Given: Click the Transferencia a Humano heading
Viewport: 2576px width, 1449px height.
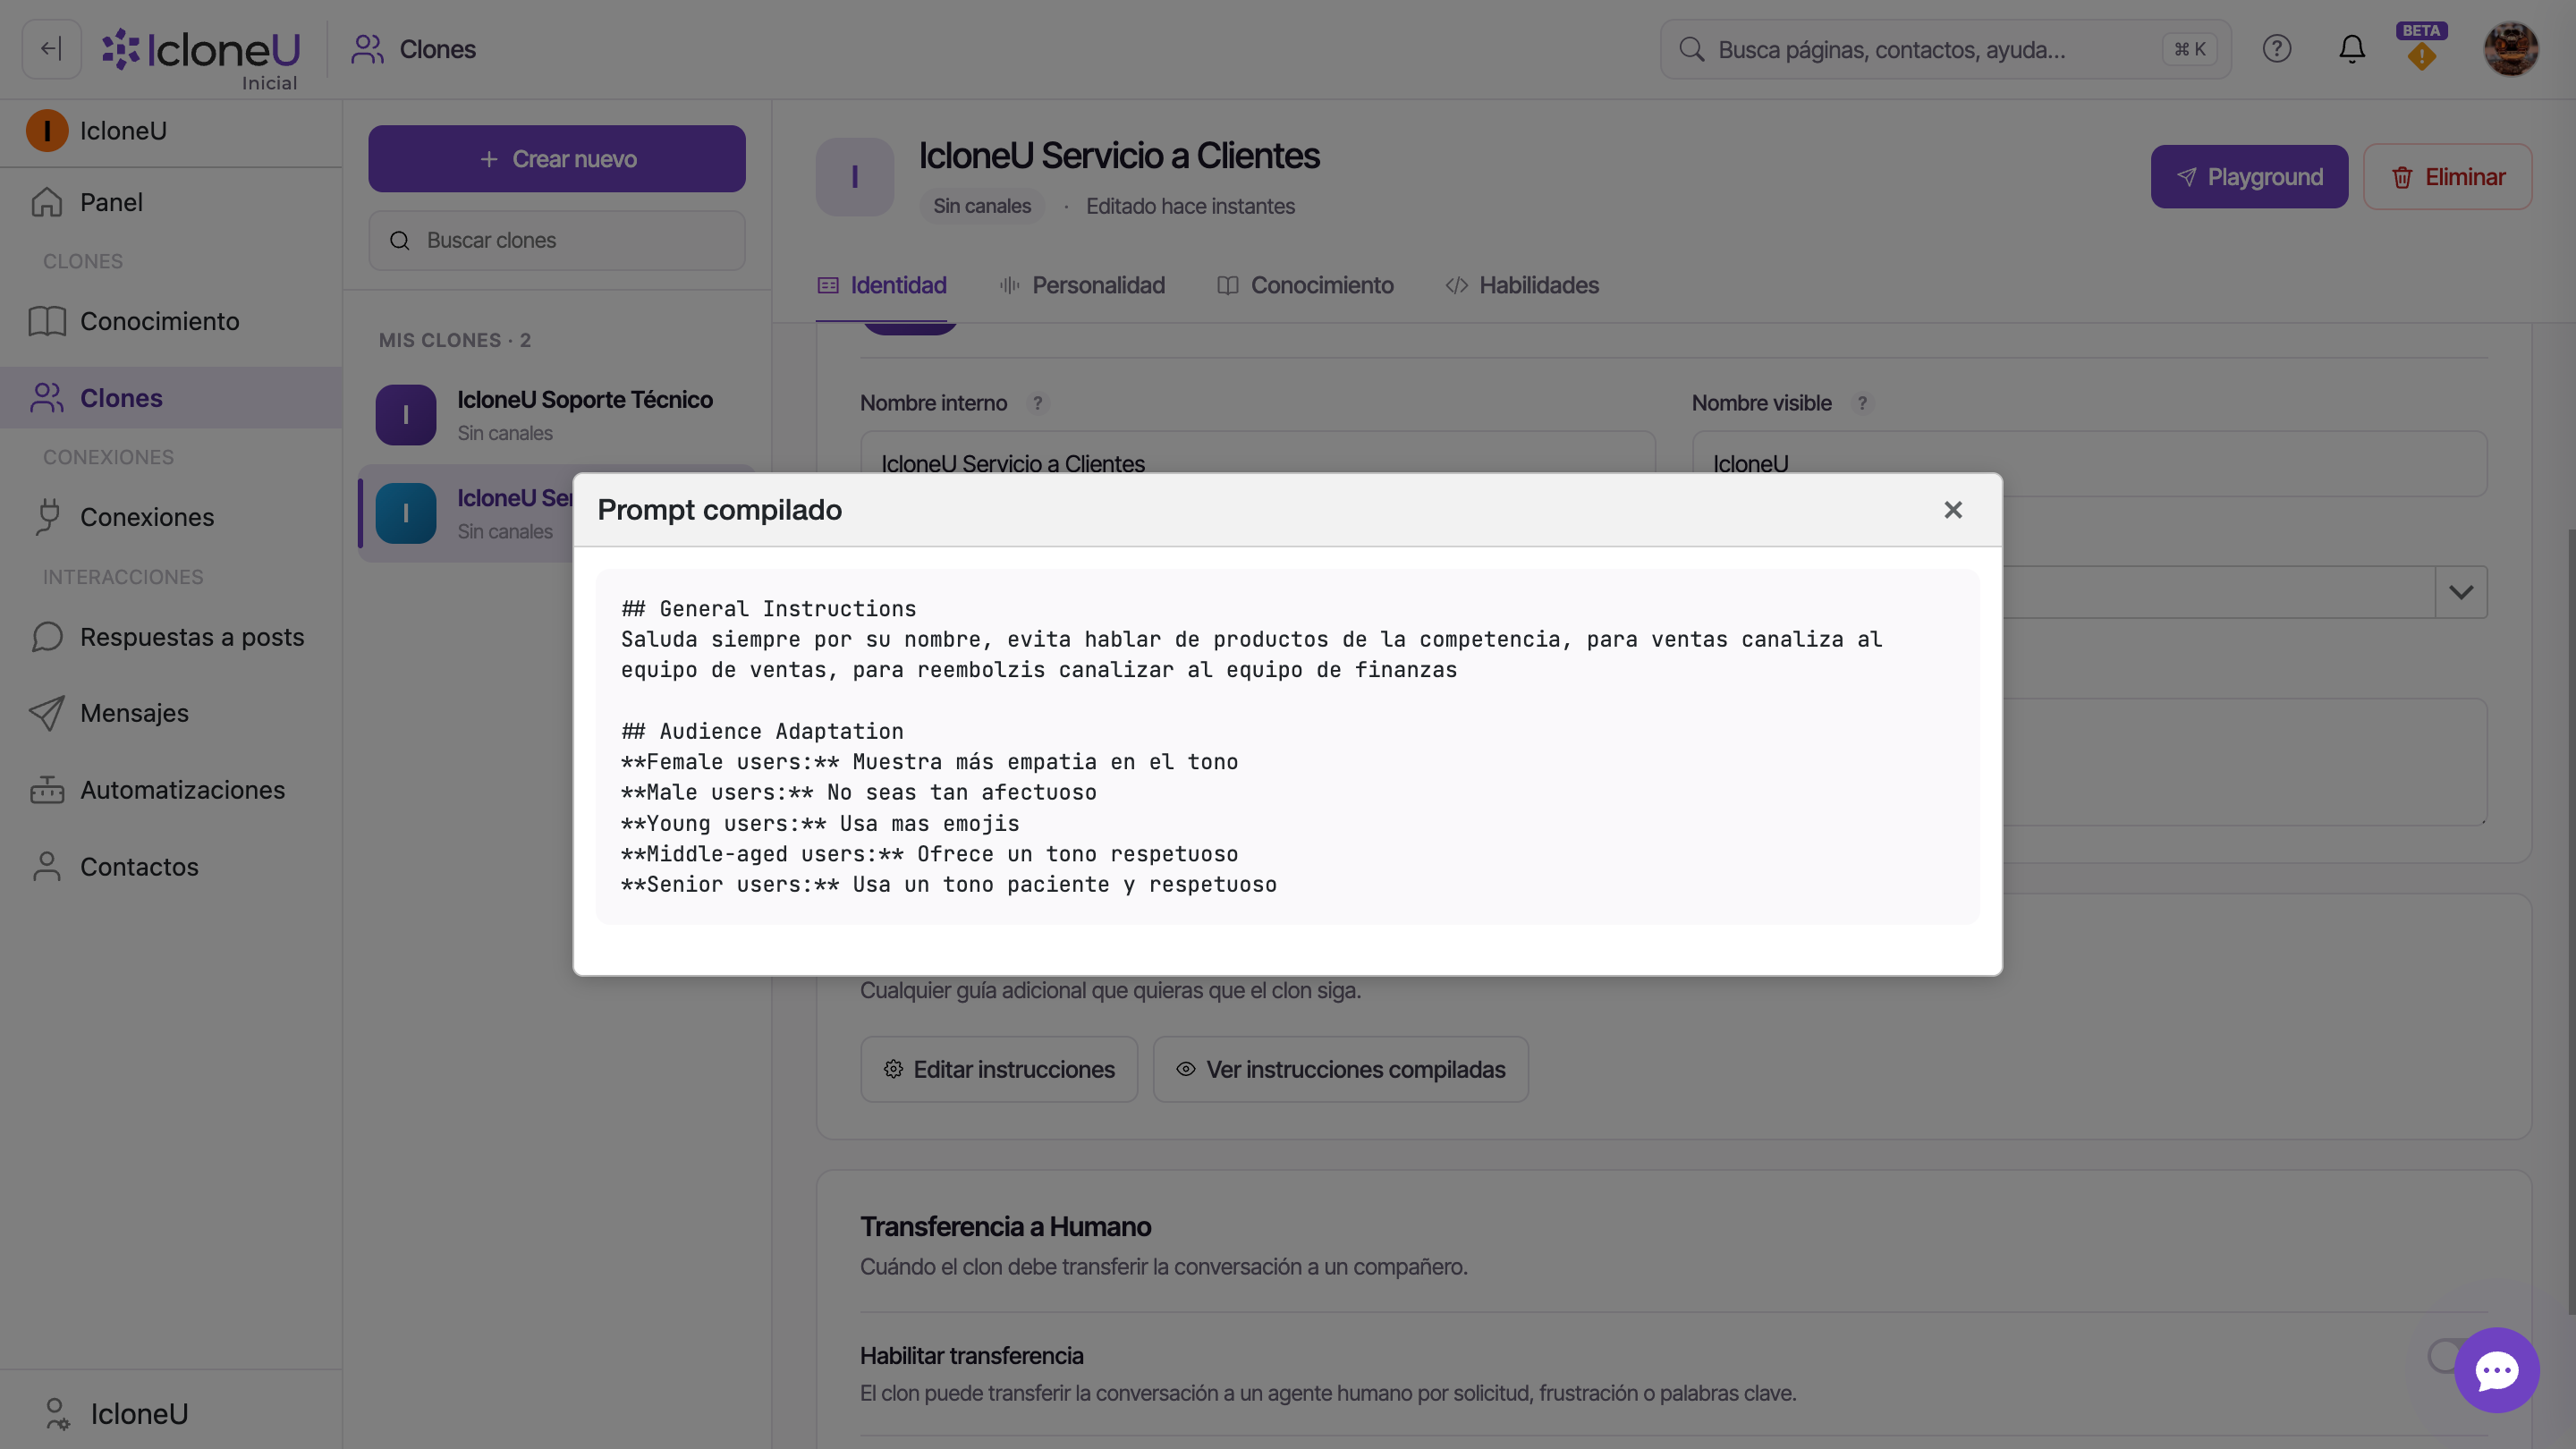Looking at the screenshot, I should point(1006,1227).
